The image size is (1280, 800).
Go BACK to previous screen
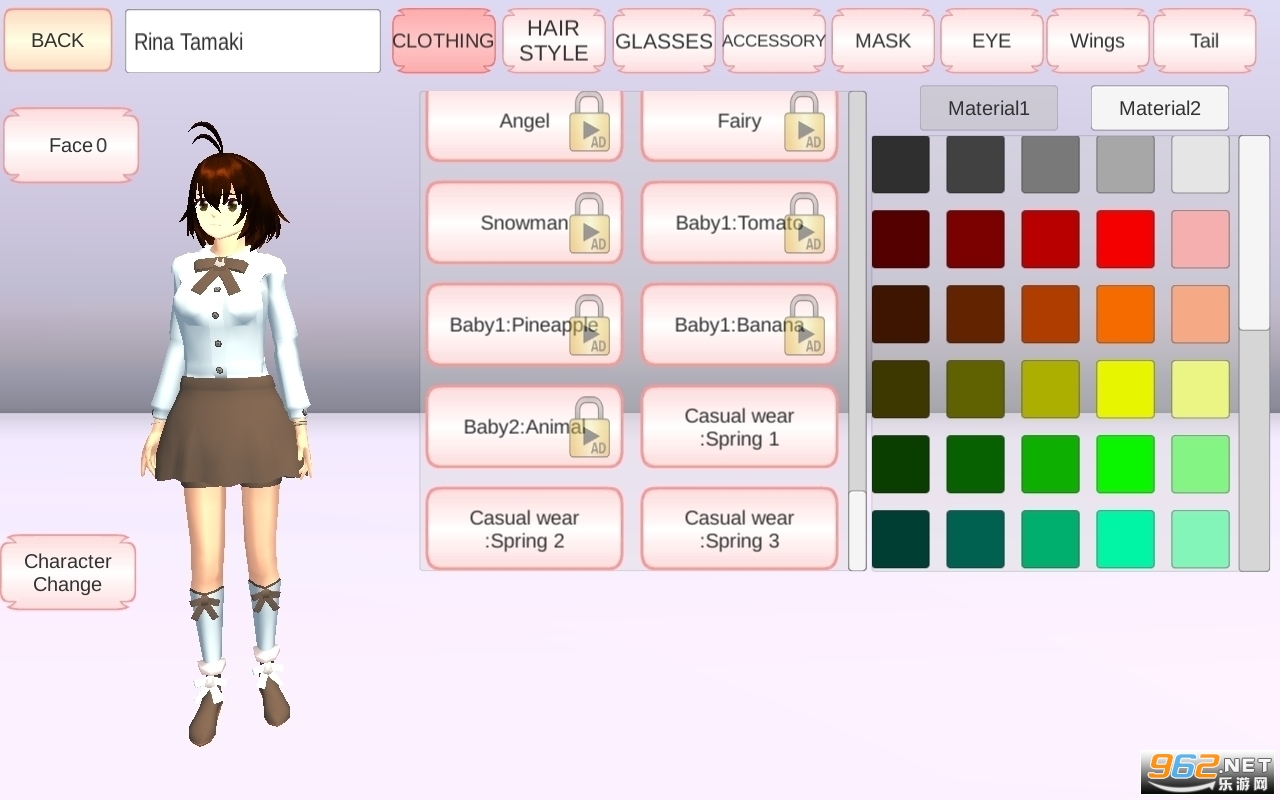tap(58, 40)
